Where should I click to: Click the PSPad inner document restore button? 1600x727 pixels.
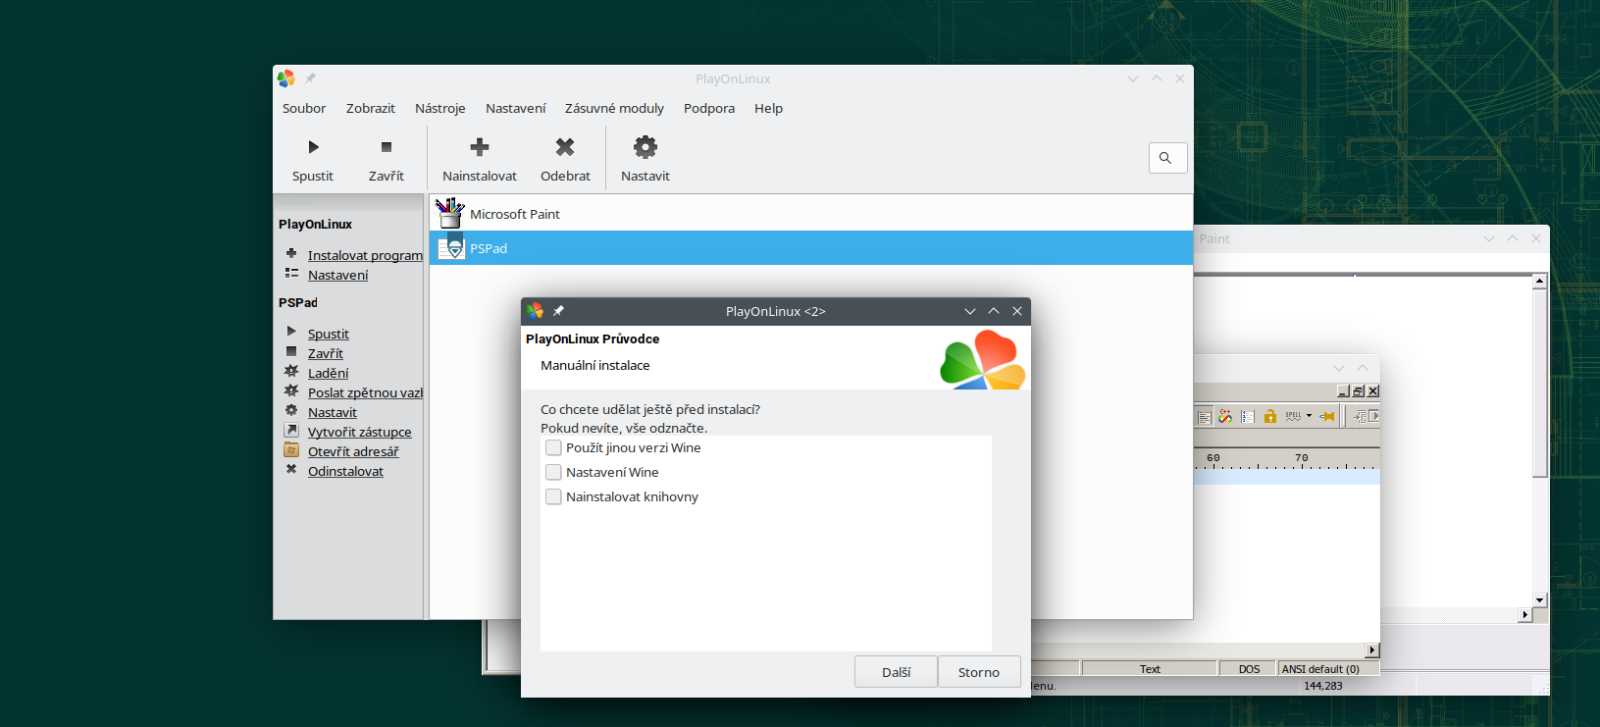(1358, 391)
